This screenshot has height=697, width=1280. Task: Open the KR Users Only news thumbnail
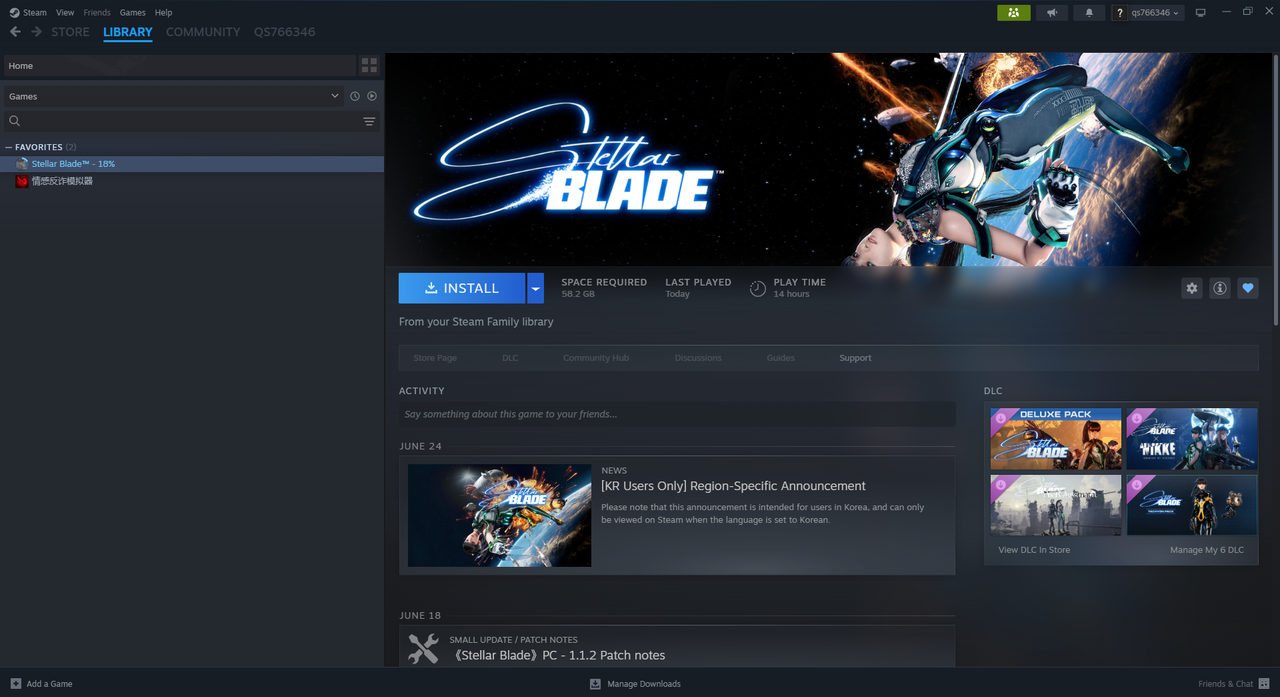(x=499, y=515)
